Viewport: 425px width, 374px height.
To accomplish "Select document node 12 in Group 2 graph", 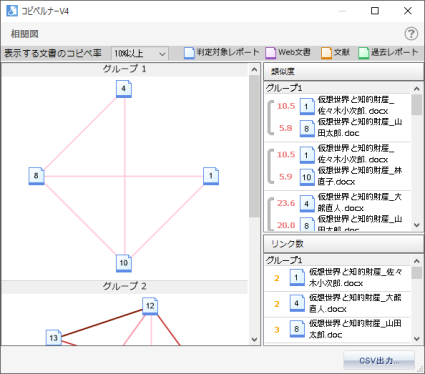I will pyautogui.click(x=150, y=306).
